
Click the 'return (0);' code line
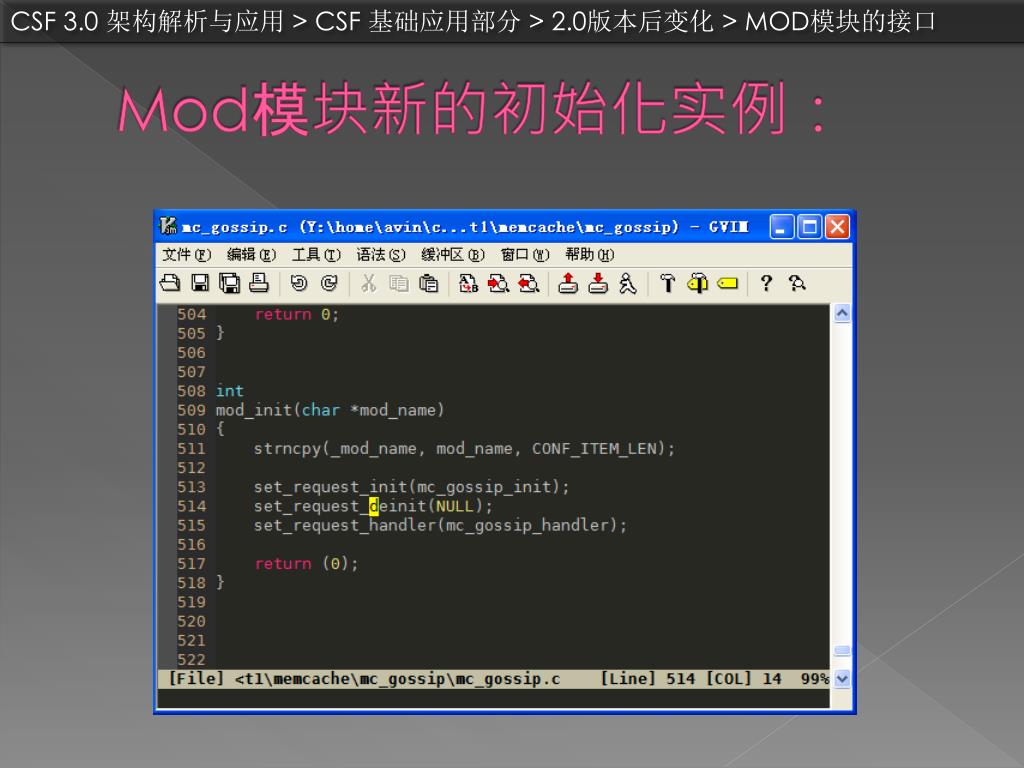click(306, 564)
